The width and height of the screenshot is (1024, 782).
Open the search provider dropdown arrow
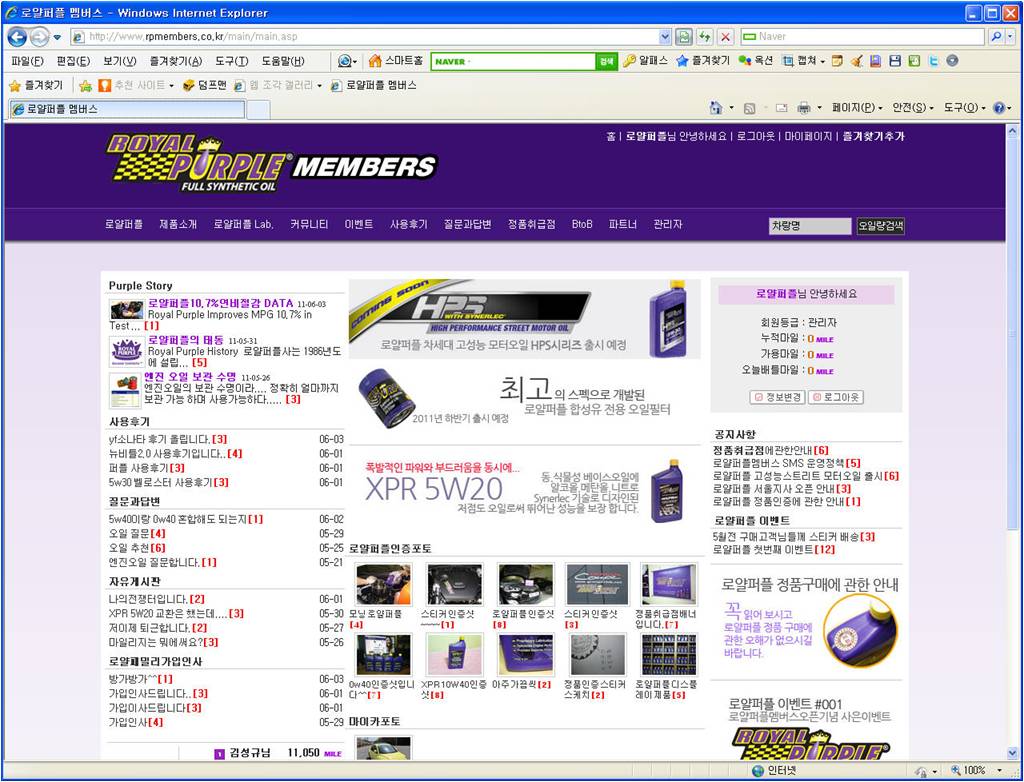click(x=1011, y=37)
